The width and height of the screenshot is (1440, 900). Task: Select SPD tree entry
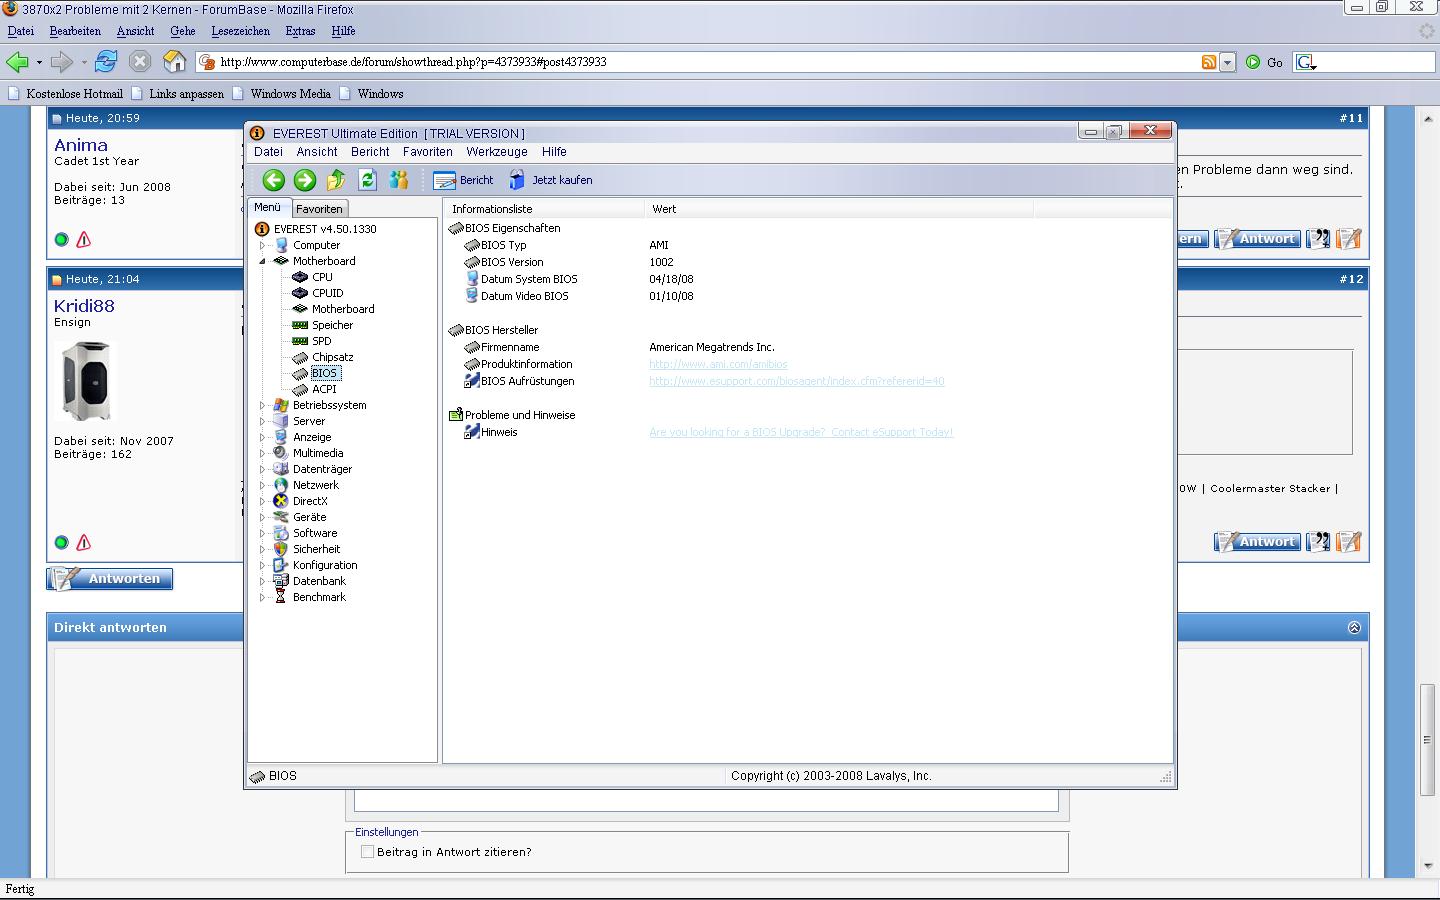pos(321,341)
